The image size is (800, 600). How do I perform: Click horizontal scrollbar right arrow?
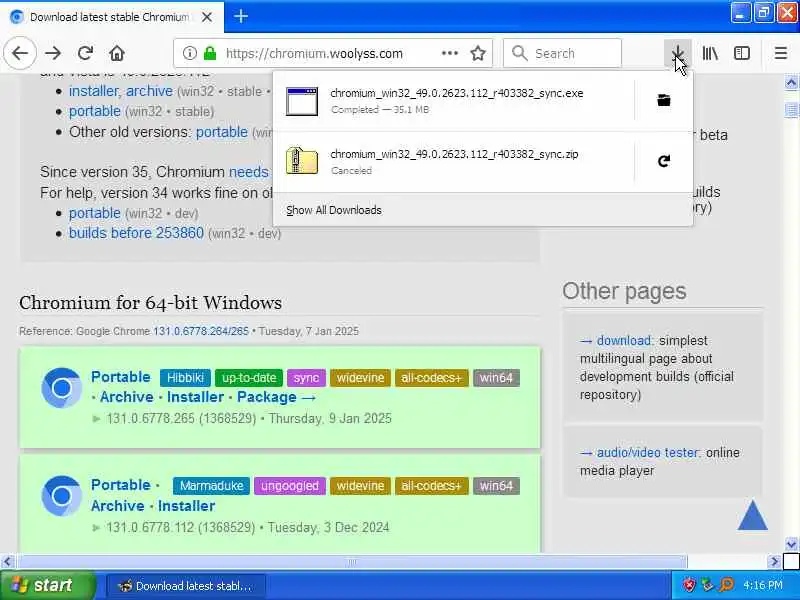[774, 562]
